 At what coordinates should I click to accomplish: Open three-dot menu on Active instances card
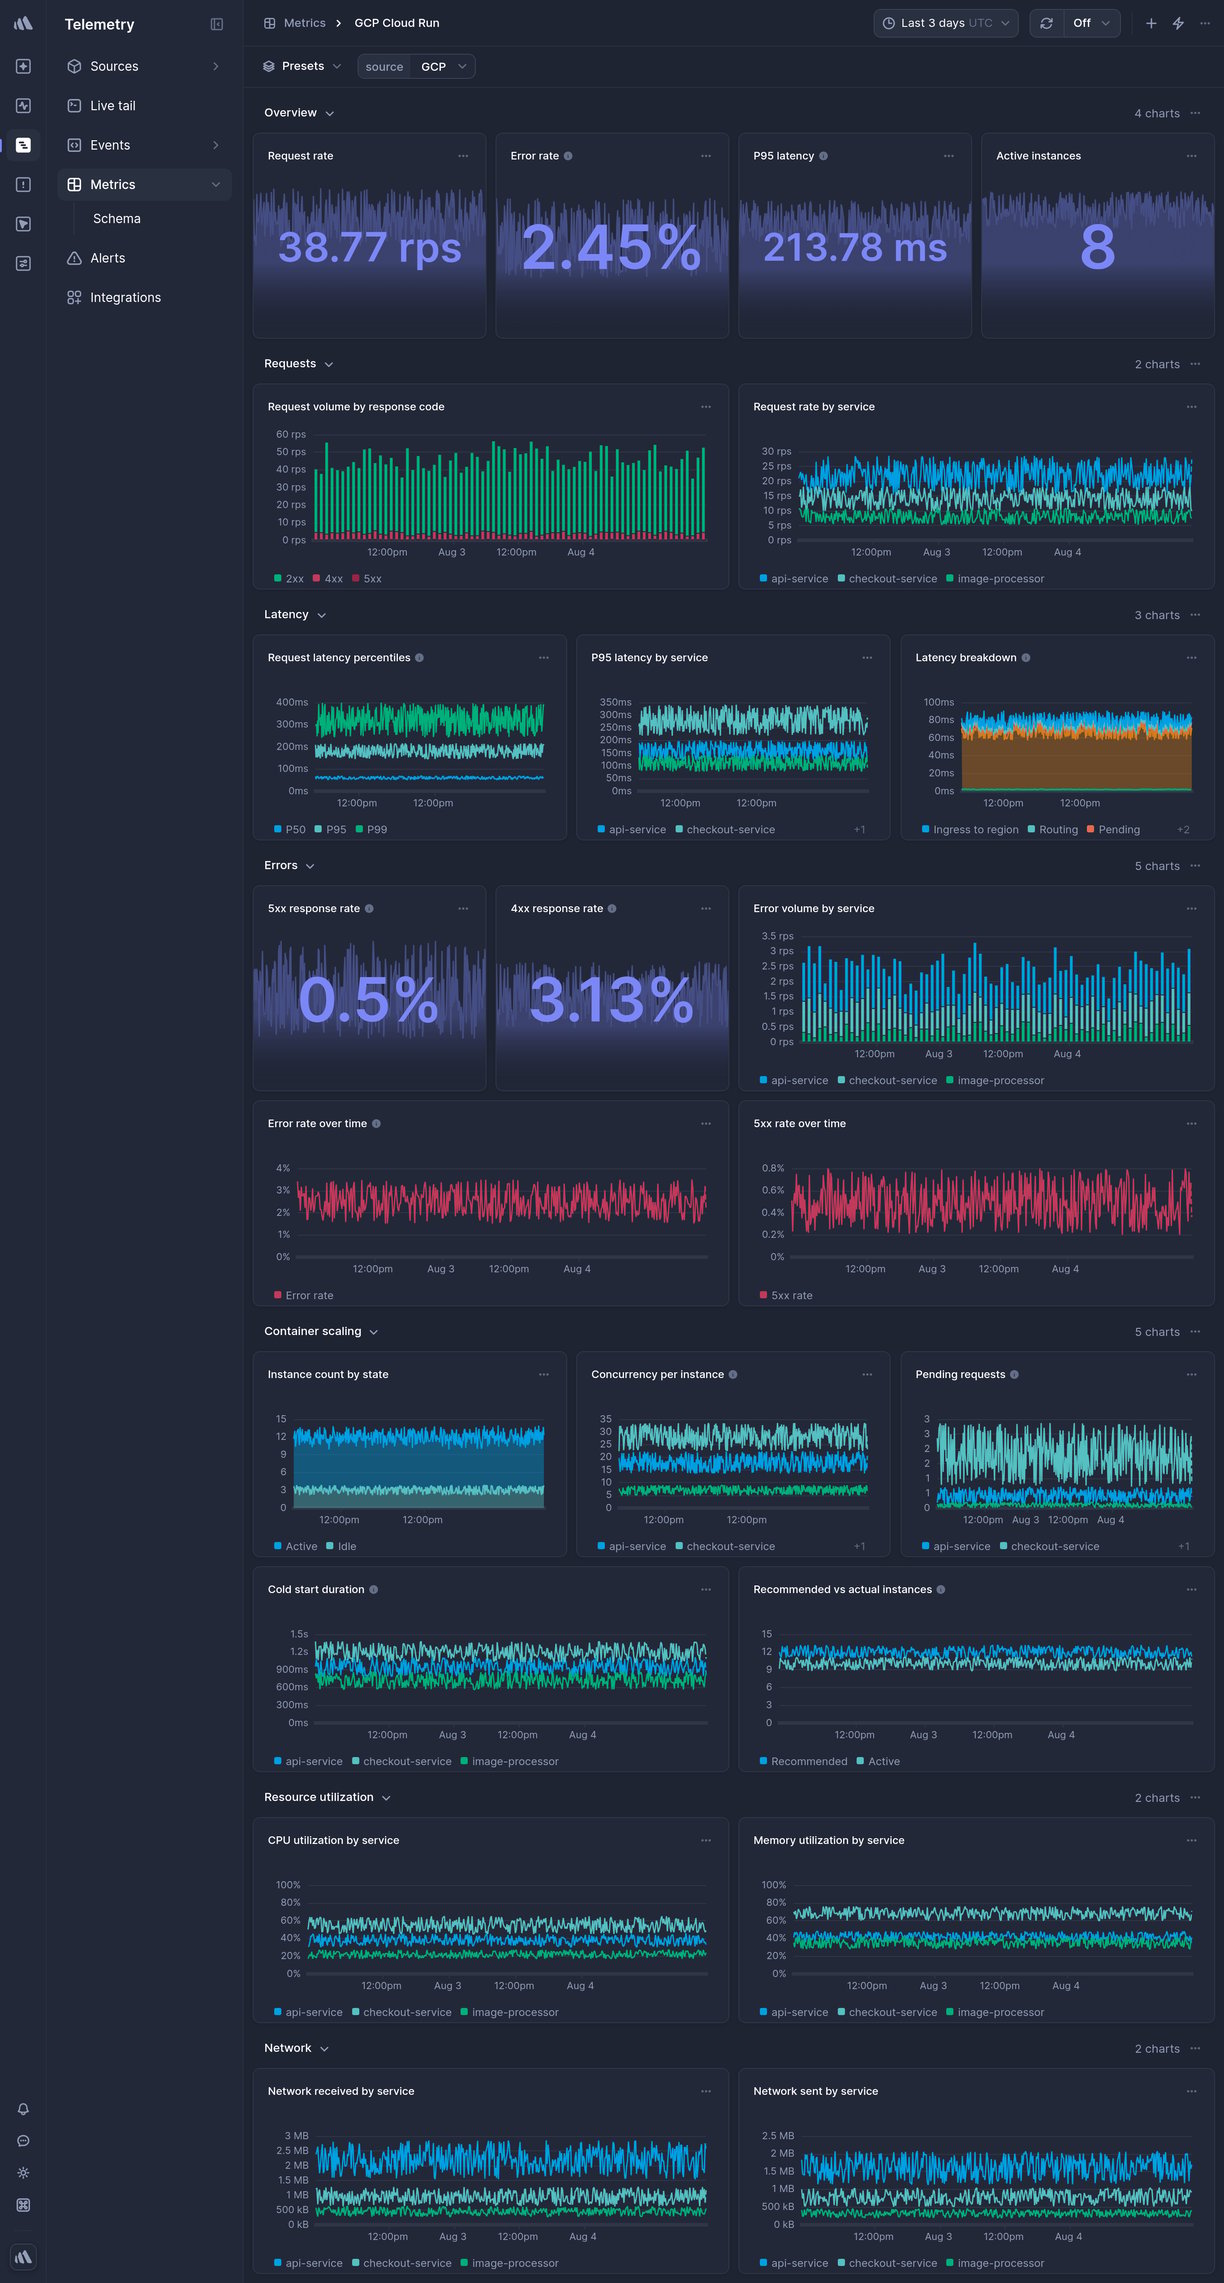click(1191, 156)
